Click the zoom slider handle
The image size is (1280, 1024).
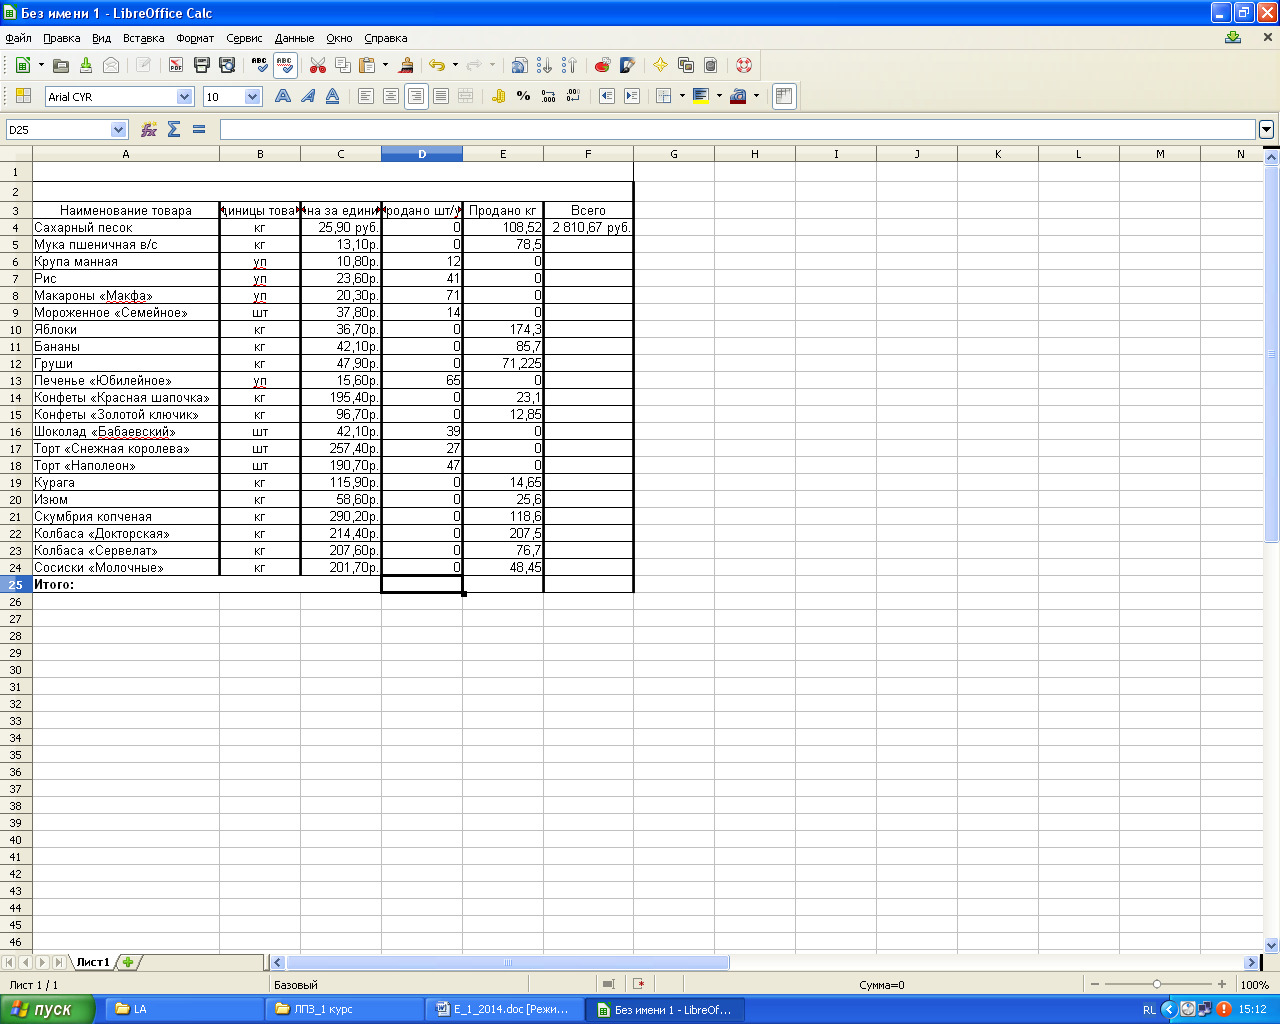pos(1157,985)
